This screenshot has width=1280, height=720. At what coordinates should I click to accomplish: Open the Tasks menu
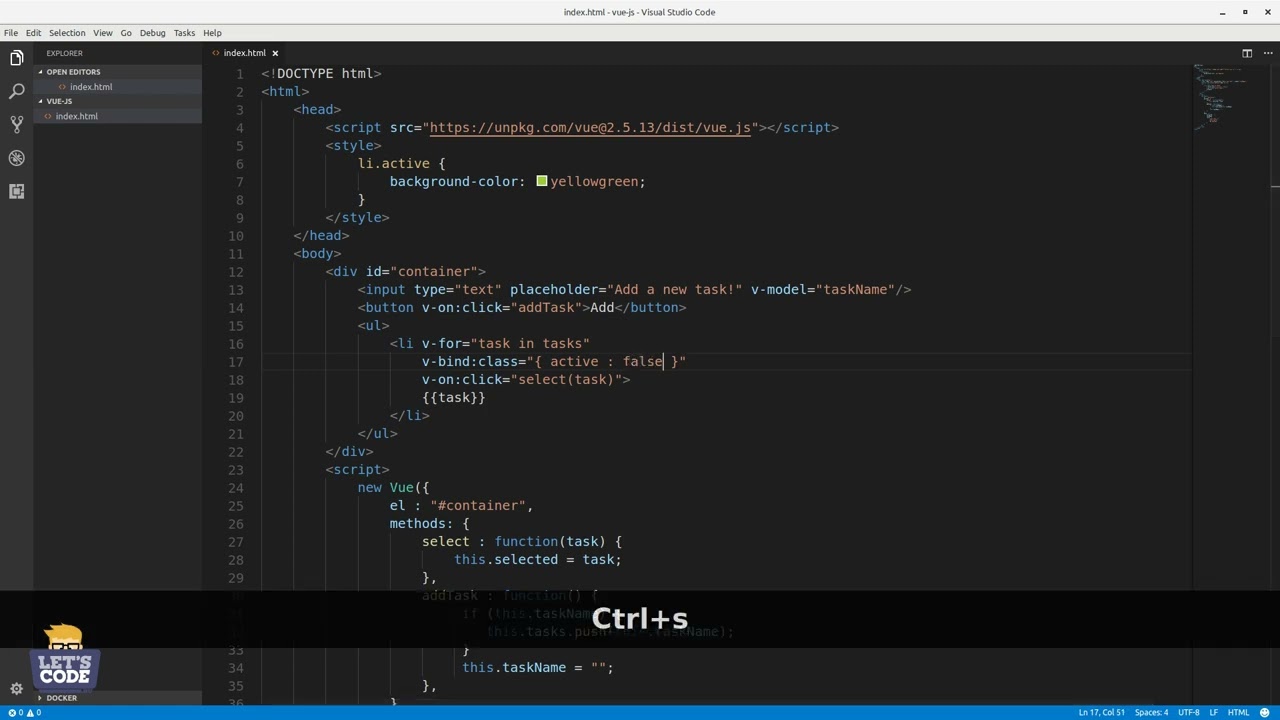tap(184, 33)
